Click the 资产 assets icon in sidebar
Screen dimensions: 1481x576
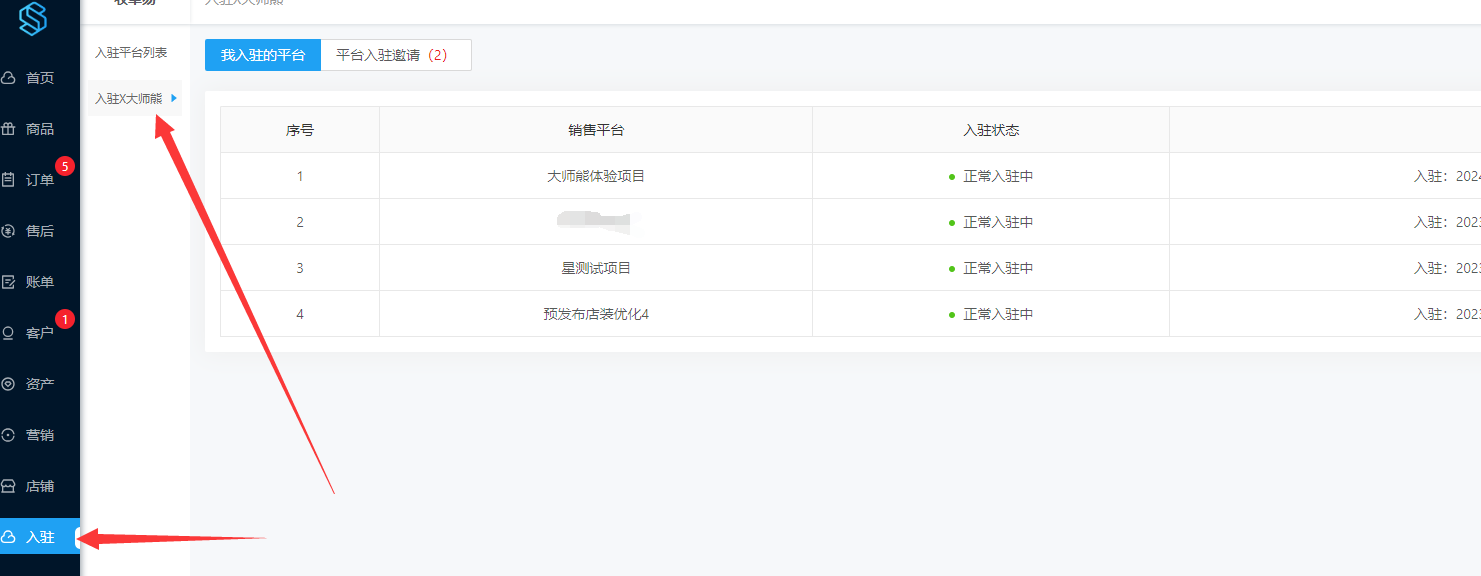8,384
